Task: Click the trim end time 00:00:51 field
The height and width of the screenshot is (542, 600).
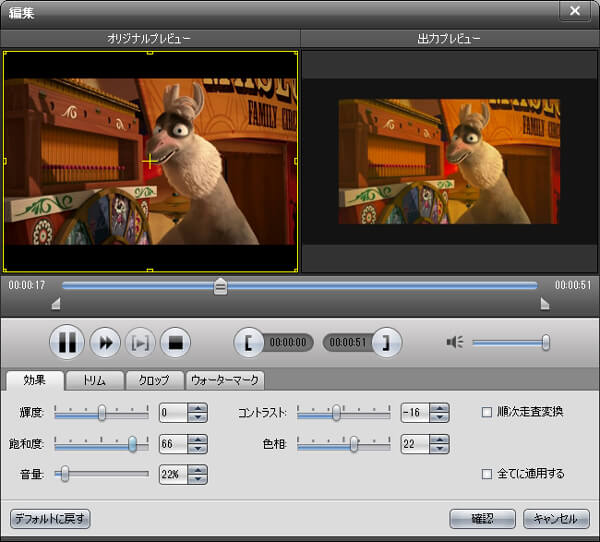Action: (347, 342)
